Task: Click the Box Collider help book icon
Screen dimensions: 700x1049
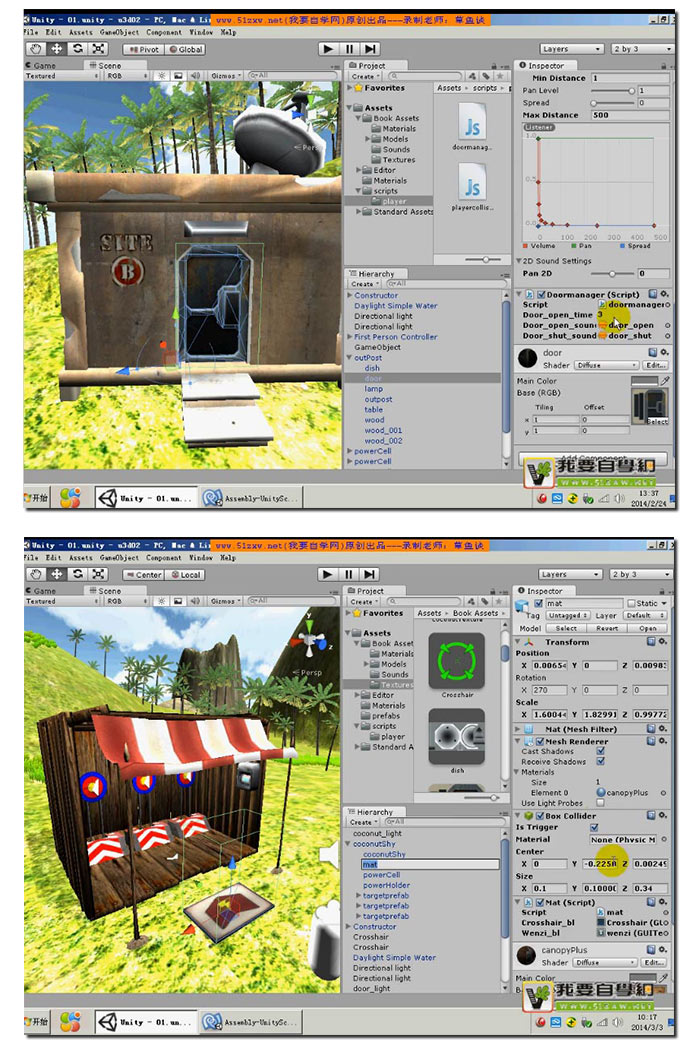Action: [x=651, y=816]
